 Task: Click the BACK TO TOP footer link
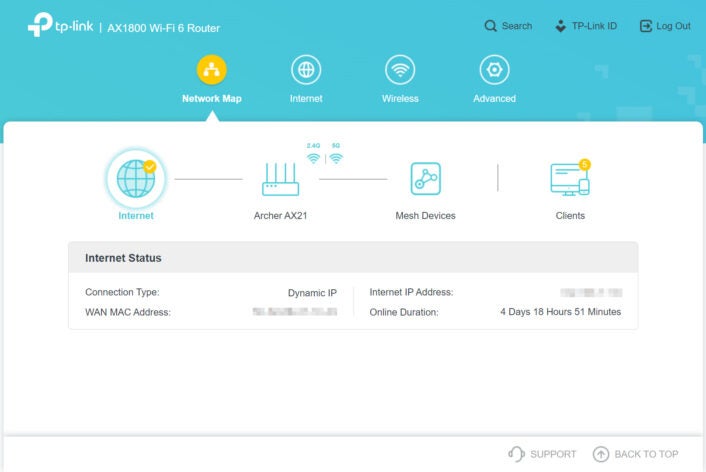646,454
